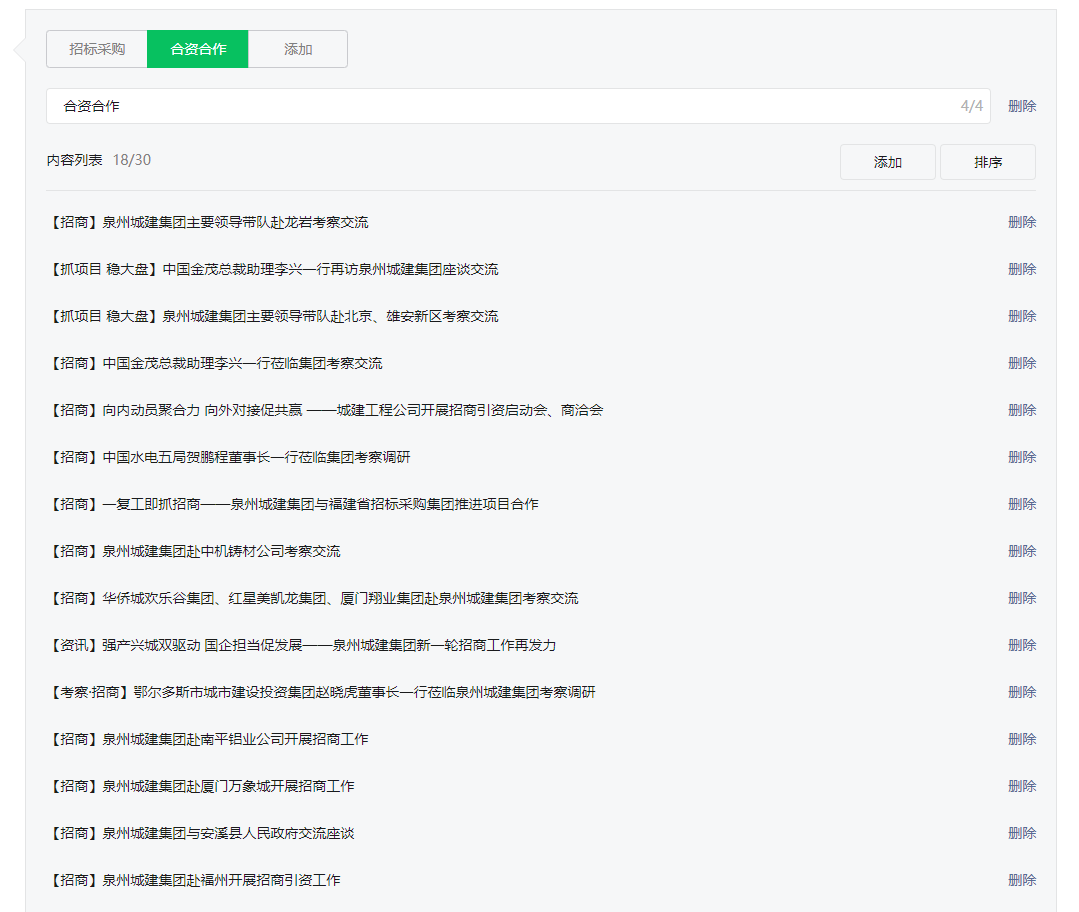This screenshot has width=1079, height=912.
Task: Delete the 华侨城欢乐谷集团 article entry
Action: click(1021, 598)
